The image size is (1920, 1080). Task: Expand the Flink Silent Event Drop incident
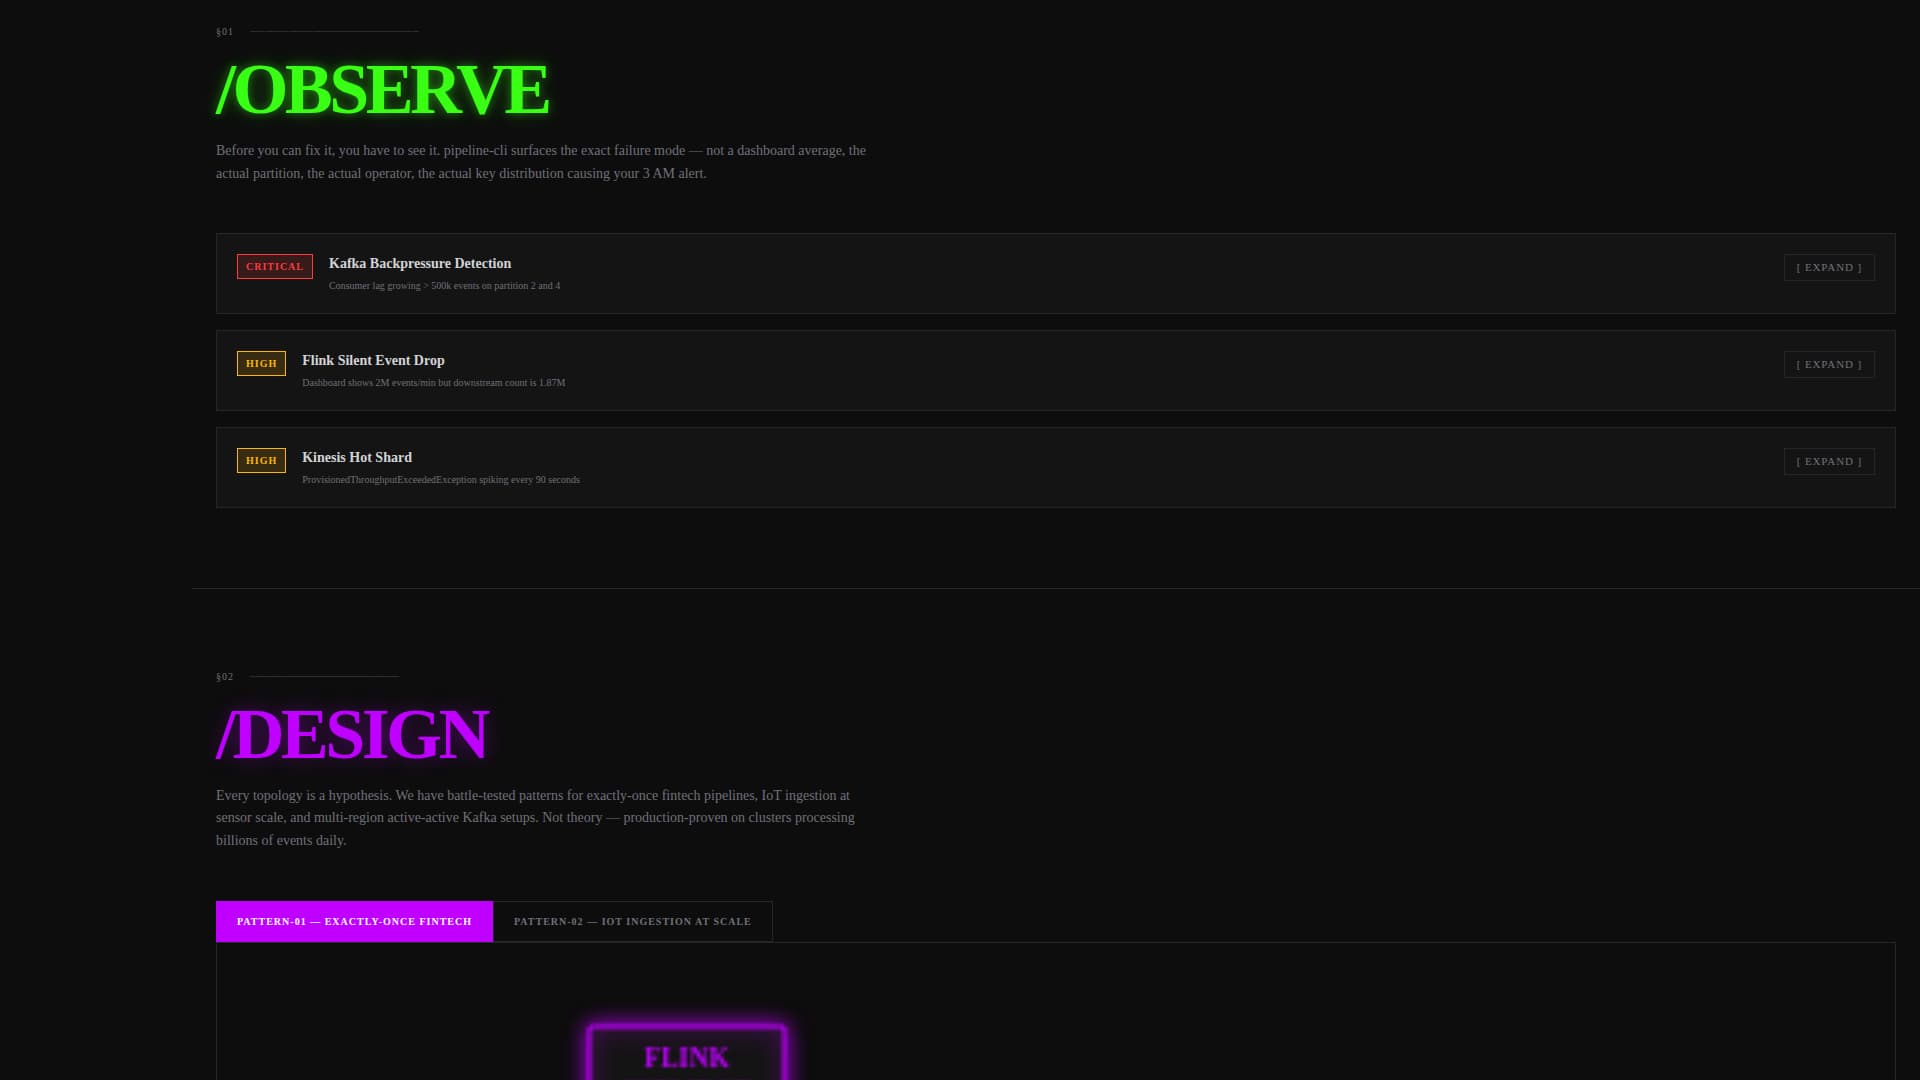pyautogui.click(x=1828, y=364)
